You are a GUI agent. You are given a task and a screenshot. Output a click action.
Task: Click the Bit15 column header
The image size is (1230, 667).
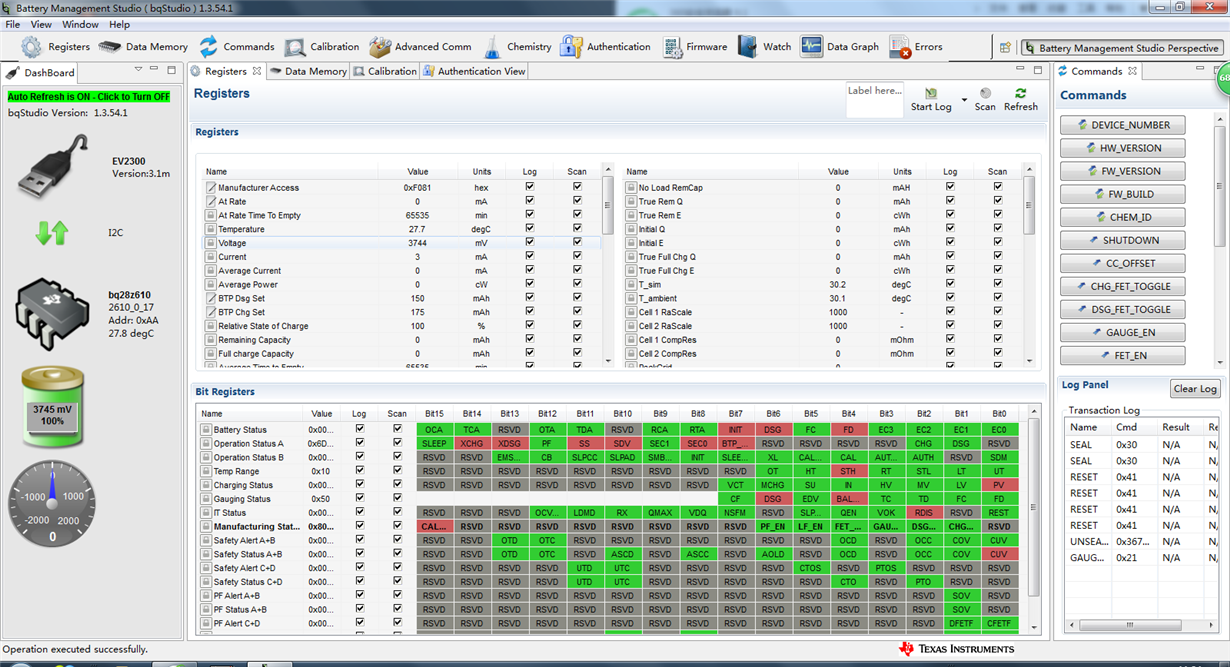click(x=434, y=413)
